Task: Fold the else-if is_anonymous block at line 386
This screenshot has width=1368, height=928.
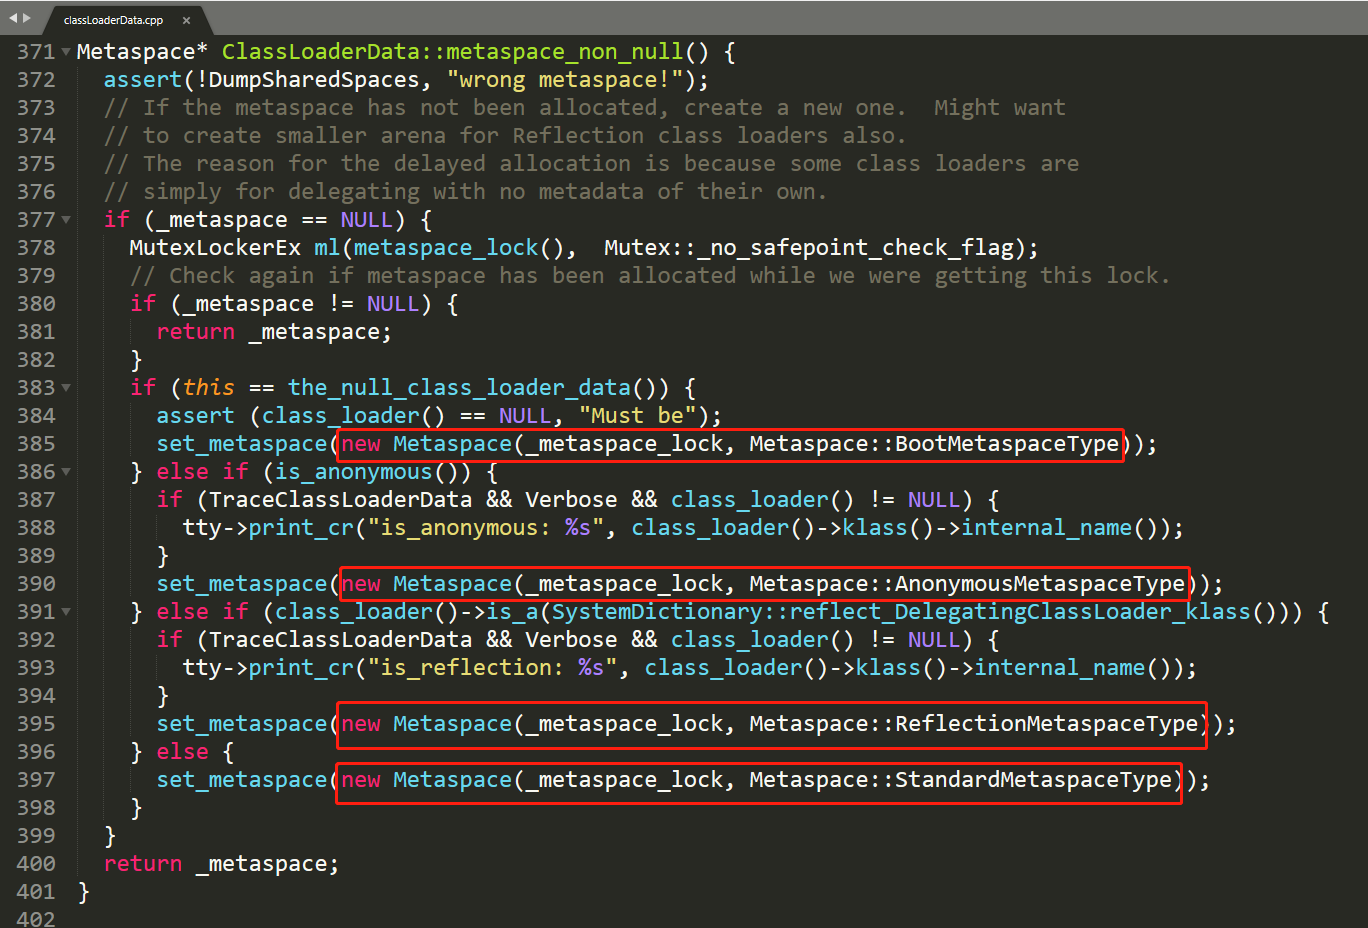Action: coord(66,472)
